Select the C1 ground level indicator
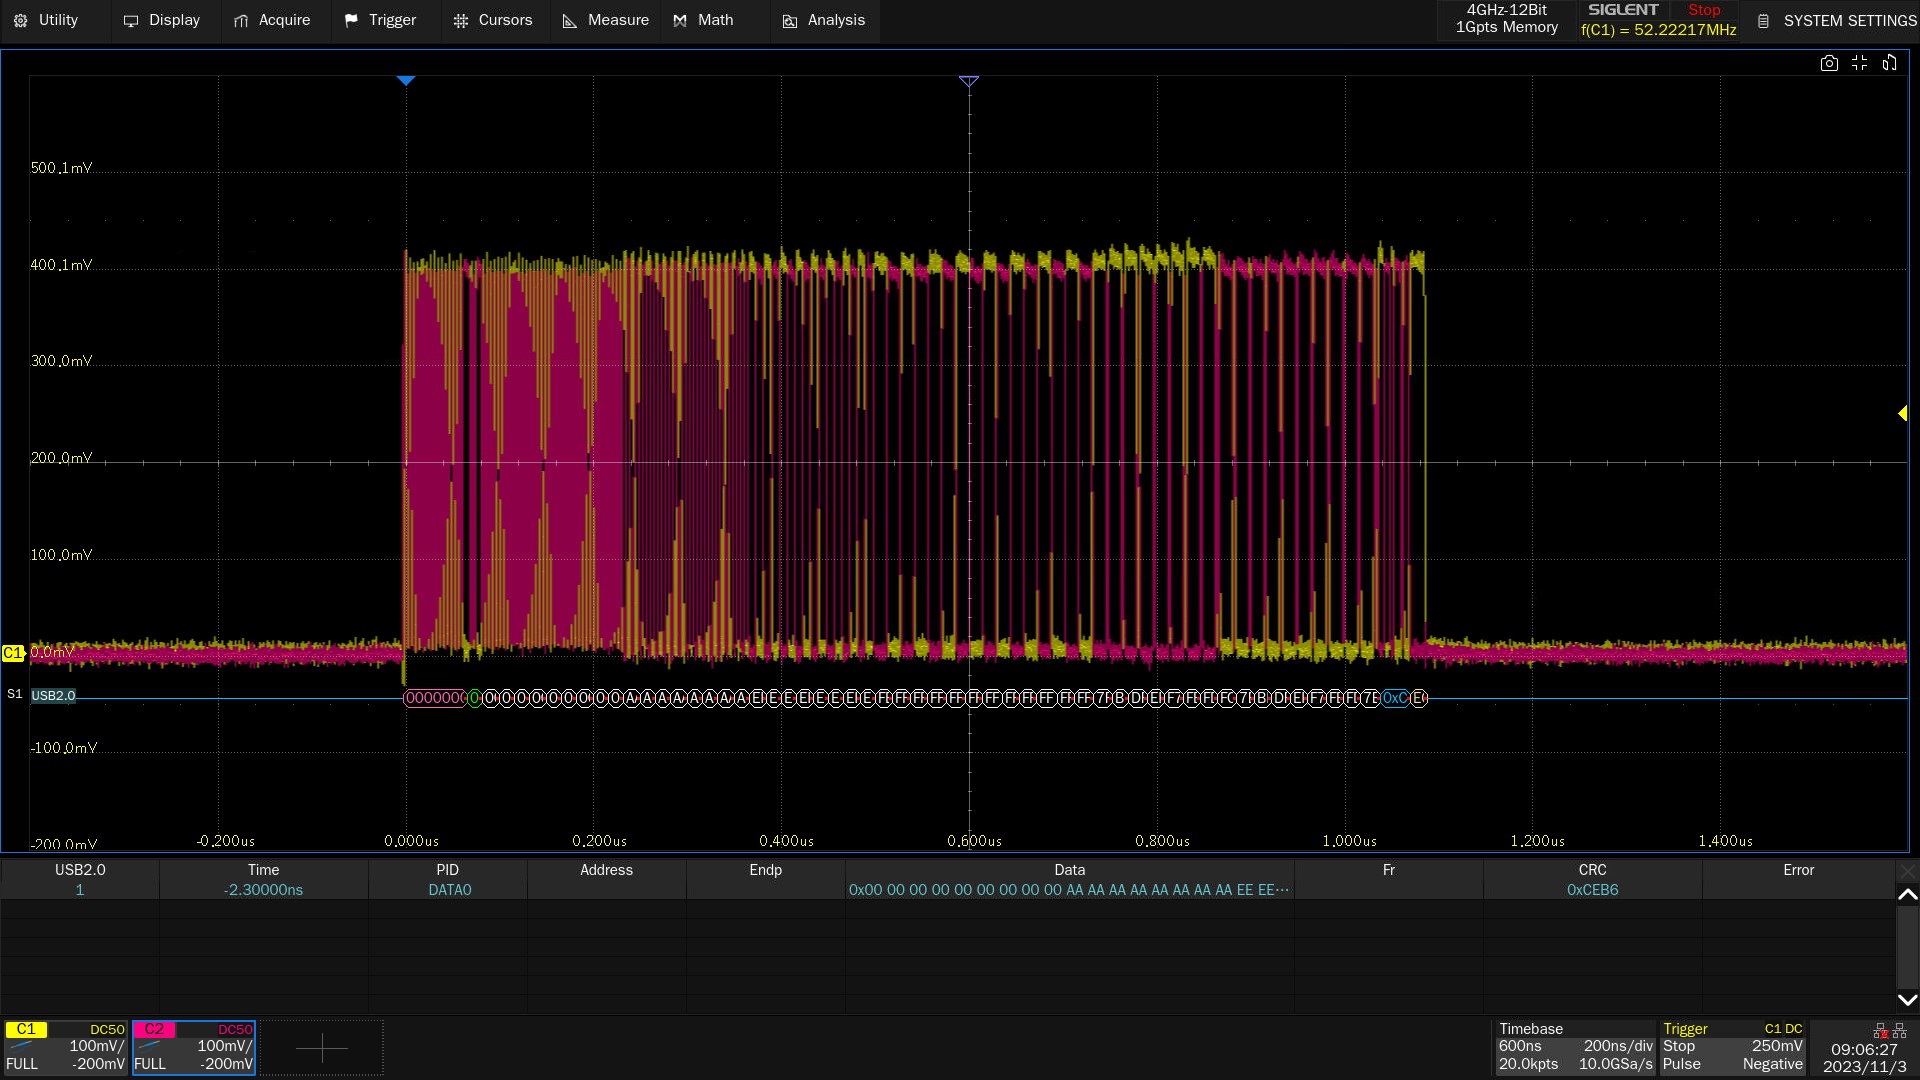The width and height of the screenshot is (1920, 1080). 12,653
